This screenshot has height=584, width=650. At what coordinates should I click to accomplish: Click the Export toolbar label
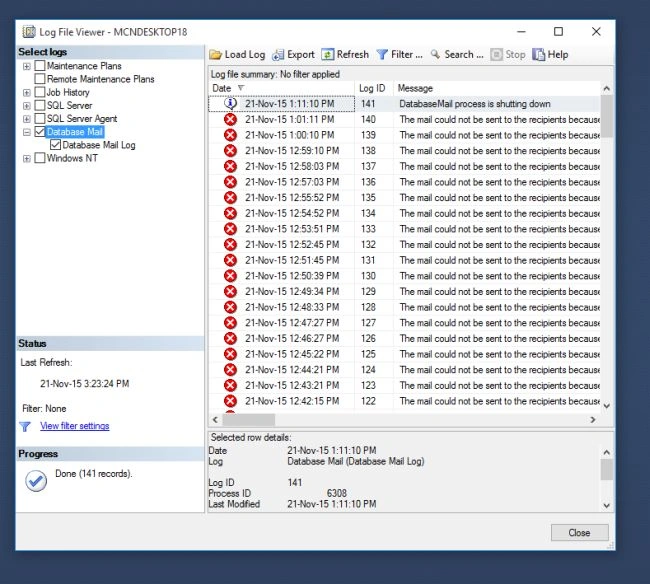[x=301, y=55]
